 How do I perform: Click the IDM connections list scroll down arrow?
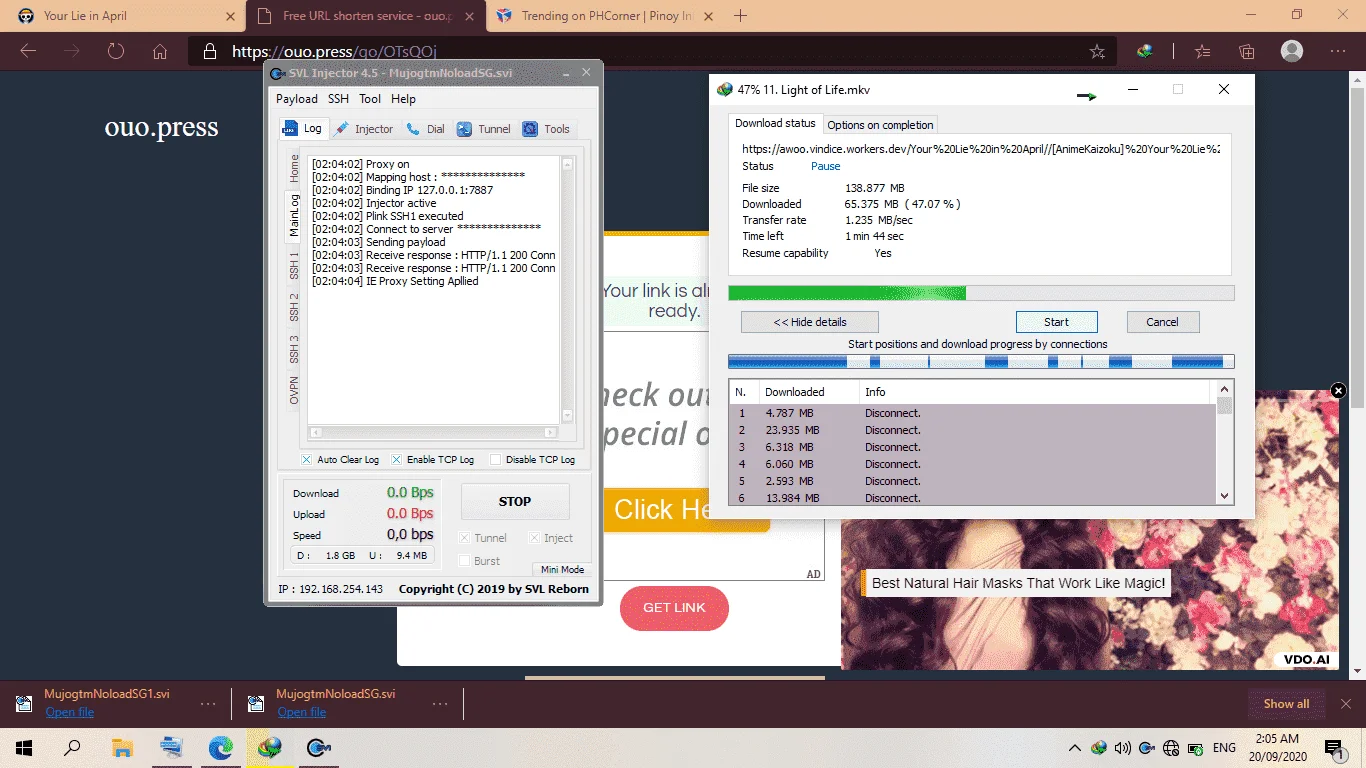(1225, 496)
